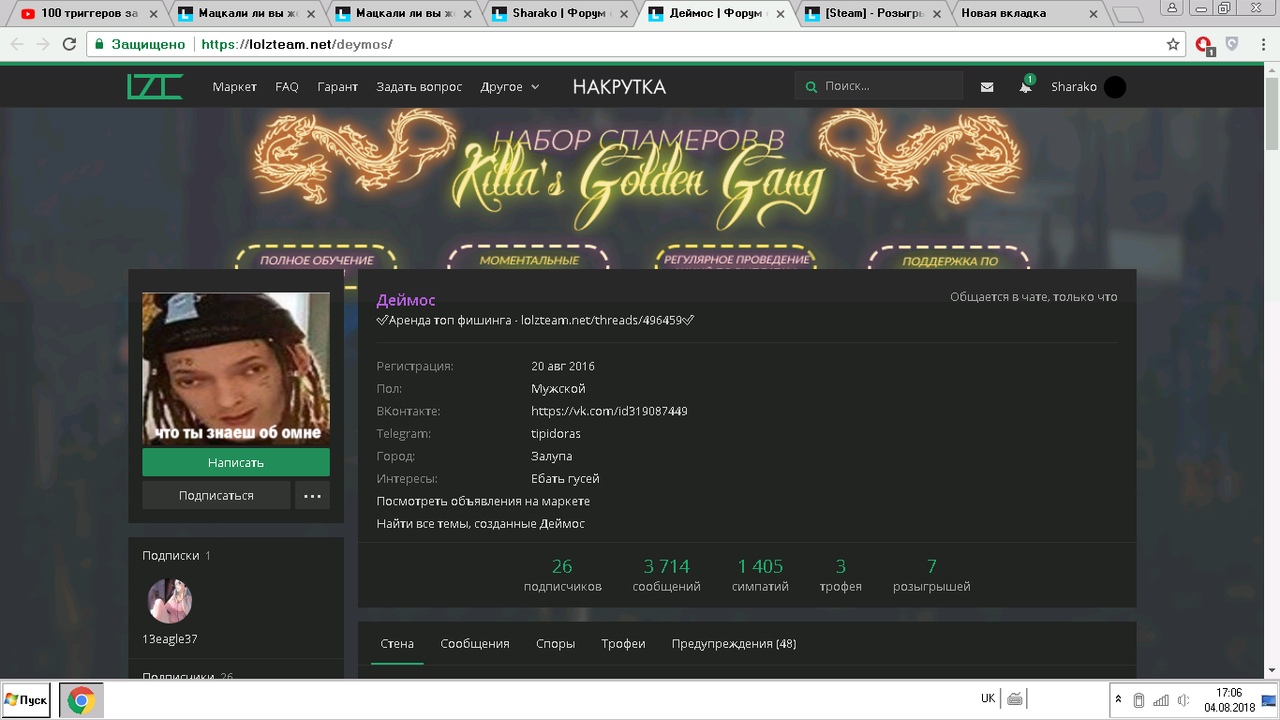Open the notifications bell icon
The width and height of the screenshot is (1280, 720).
pos(1025,87)
